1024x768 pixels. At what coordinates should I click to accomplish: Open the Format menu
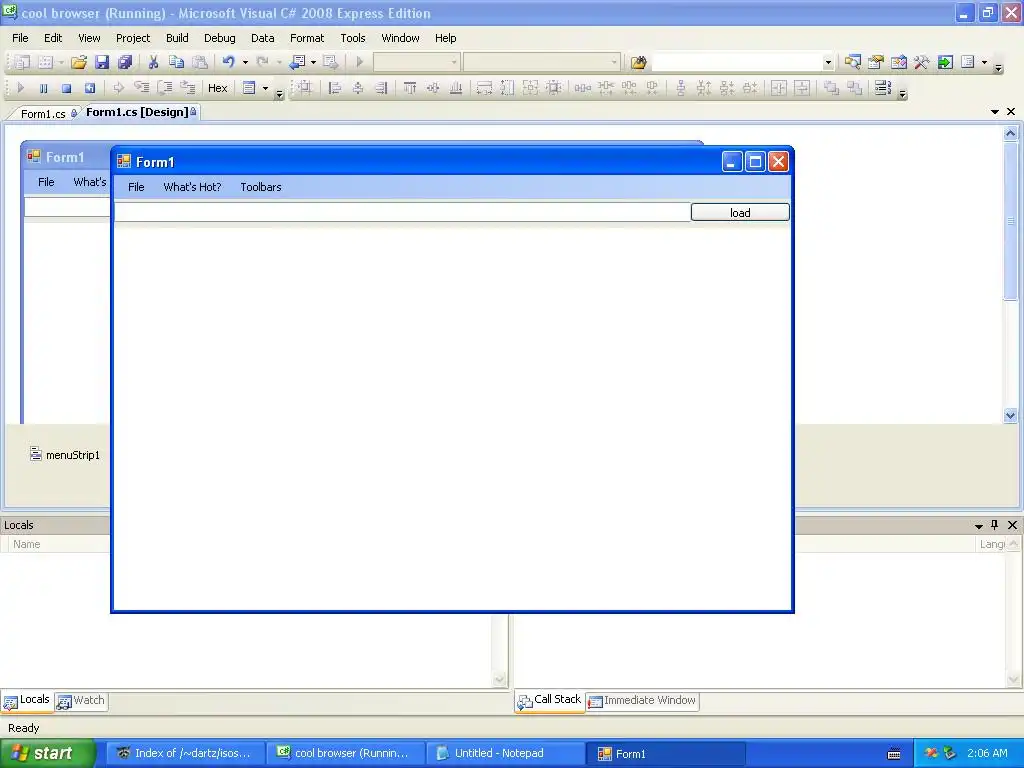point(307,38)
